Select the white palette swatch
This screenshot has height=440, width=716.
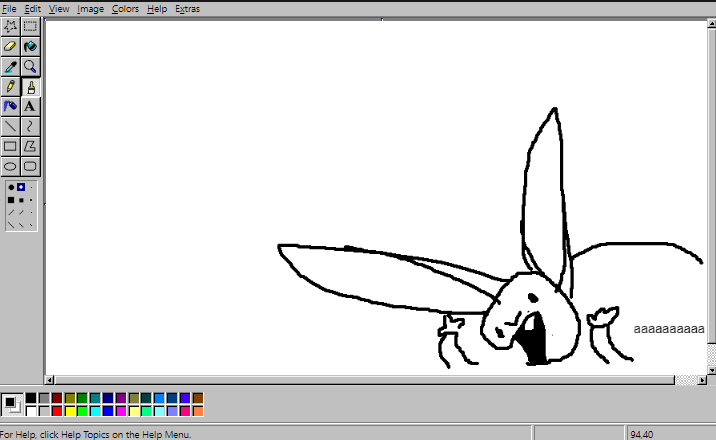tap(31, 411)
